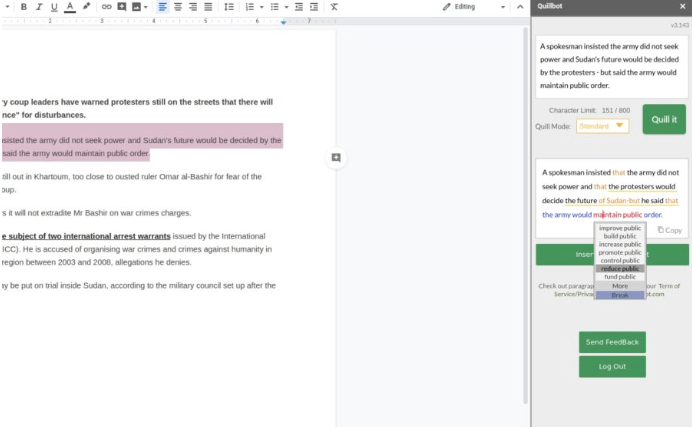Click the orange word 'that' after 'insisted'

tap(619, 172)
